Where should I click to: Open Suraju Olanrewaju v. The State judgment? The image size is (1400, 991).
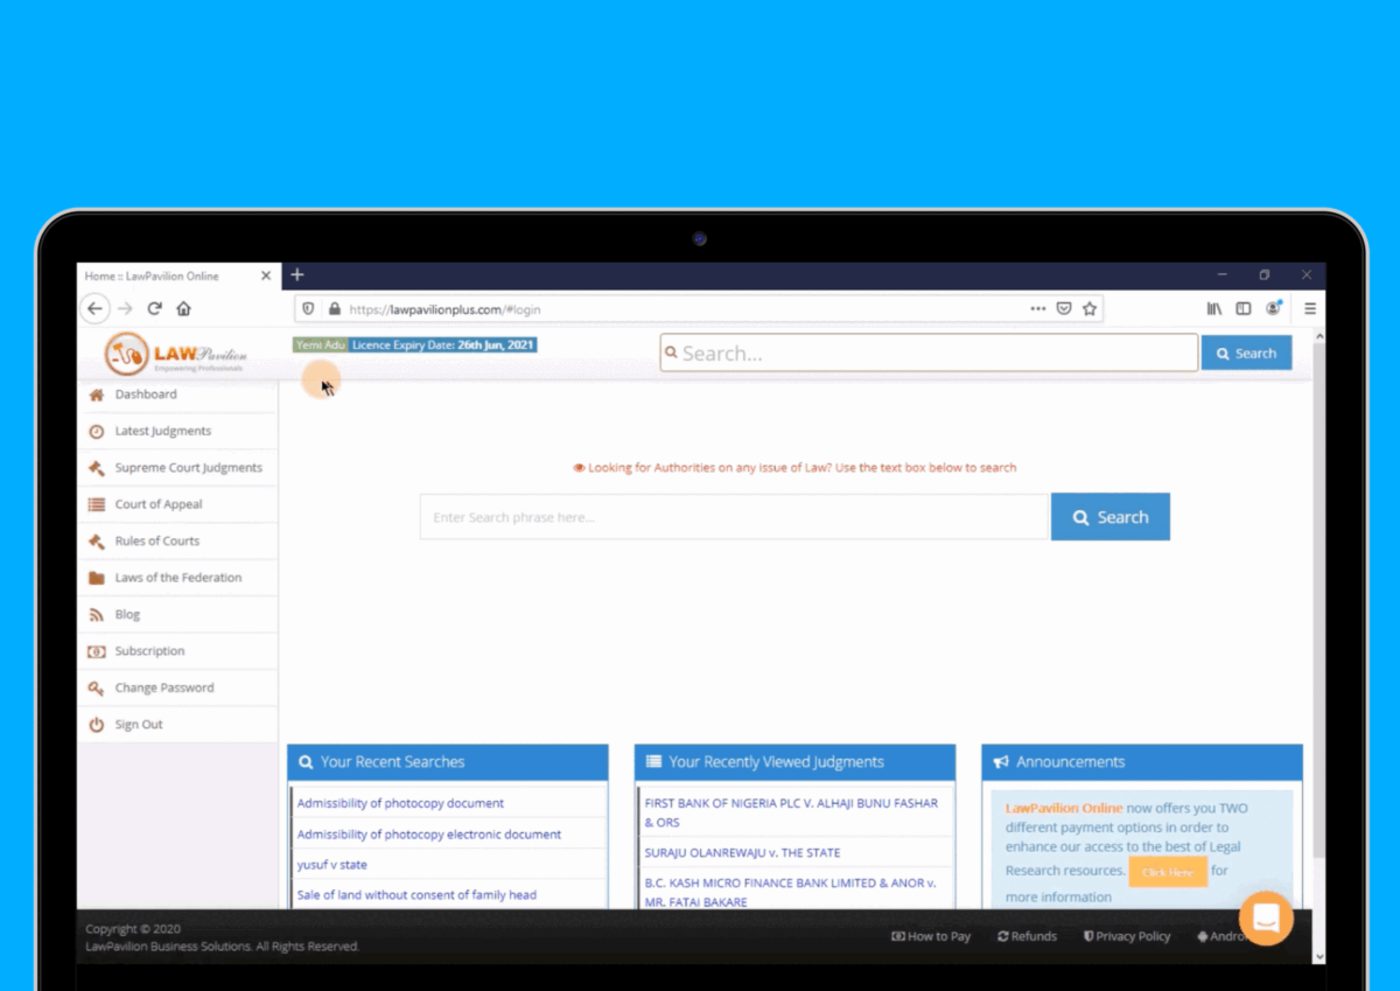point(742,853)
